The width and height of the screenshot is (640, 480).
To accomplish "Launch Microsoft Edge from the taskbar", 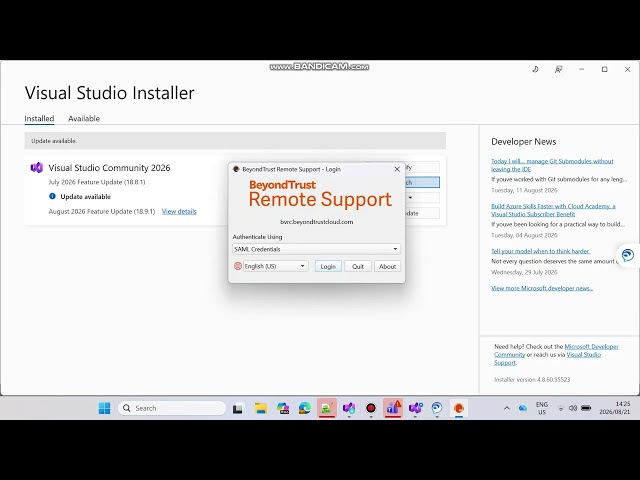I will [x=304, y=408].
